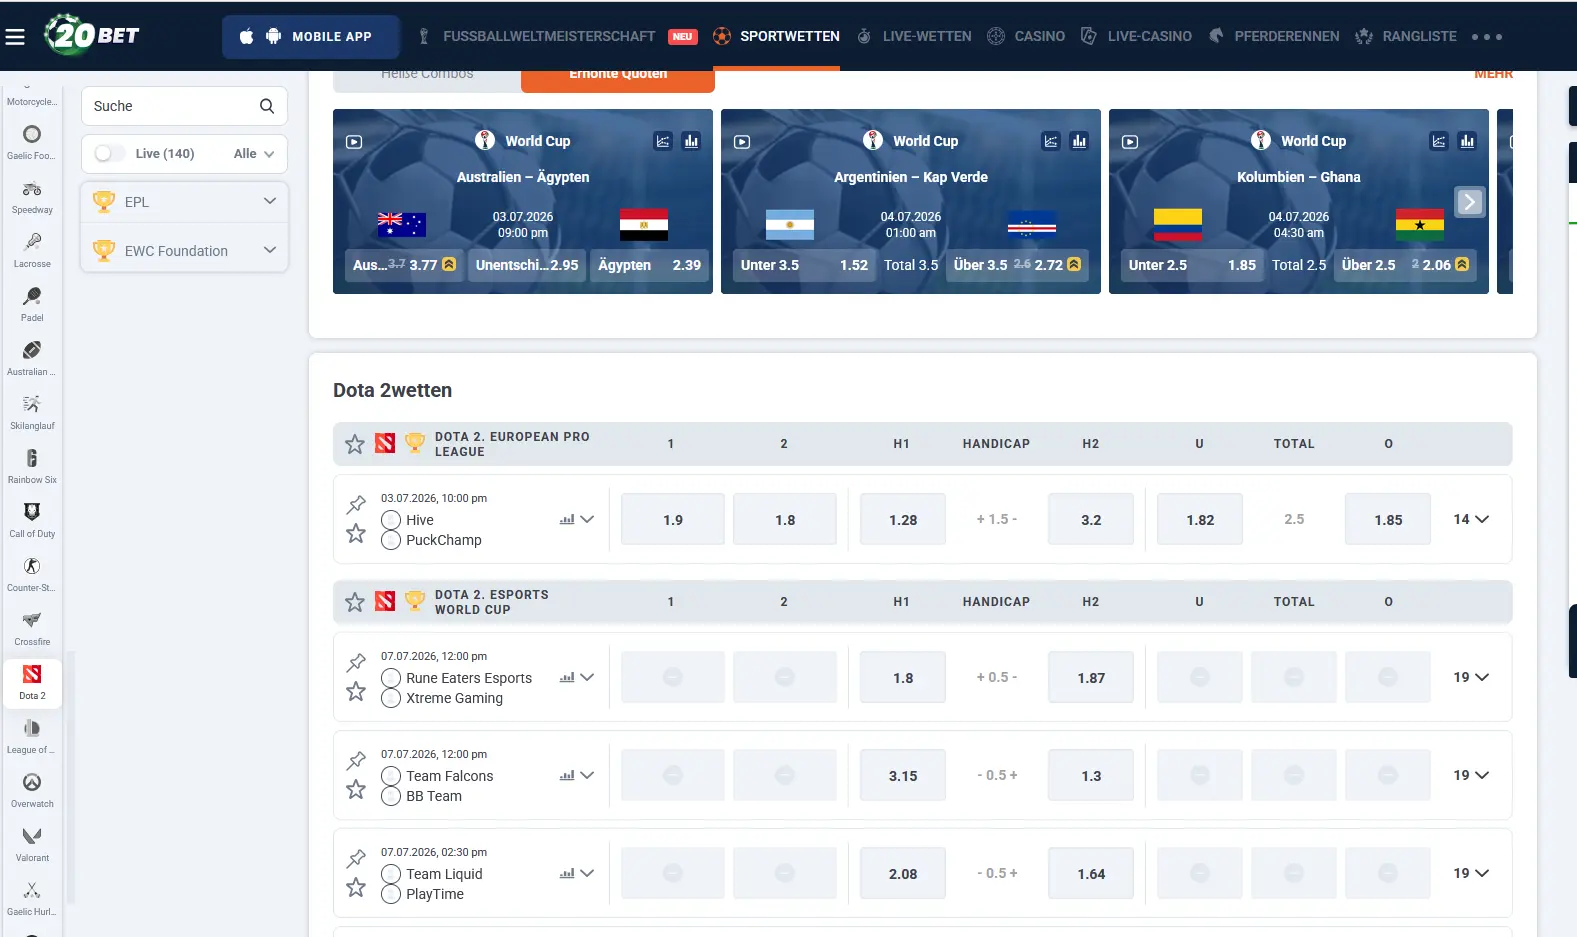The width and height of the screenshot is (1577, 937).
Task: Expand 19 more markets for Rune Eaters match
Action: pos(1471,677)
